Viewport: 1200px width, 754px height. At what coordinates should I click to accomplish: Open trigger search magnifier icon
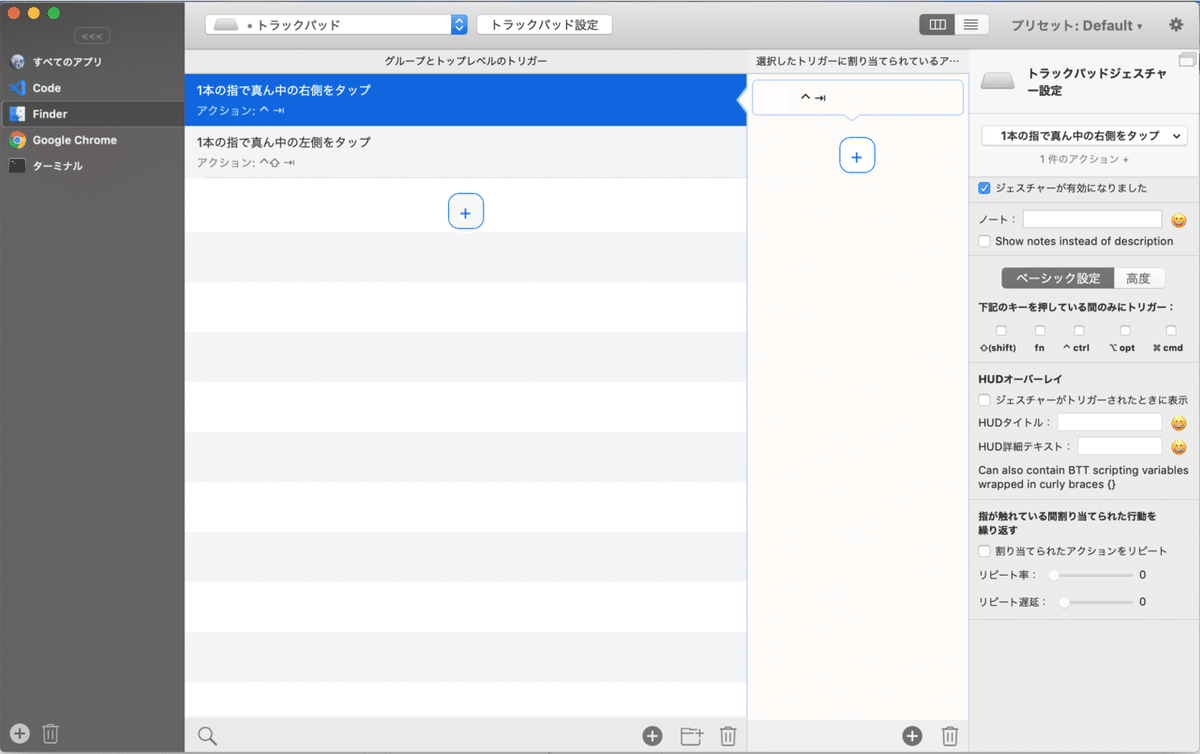[x=207, y=736]
